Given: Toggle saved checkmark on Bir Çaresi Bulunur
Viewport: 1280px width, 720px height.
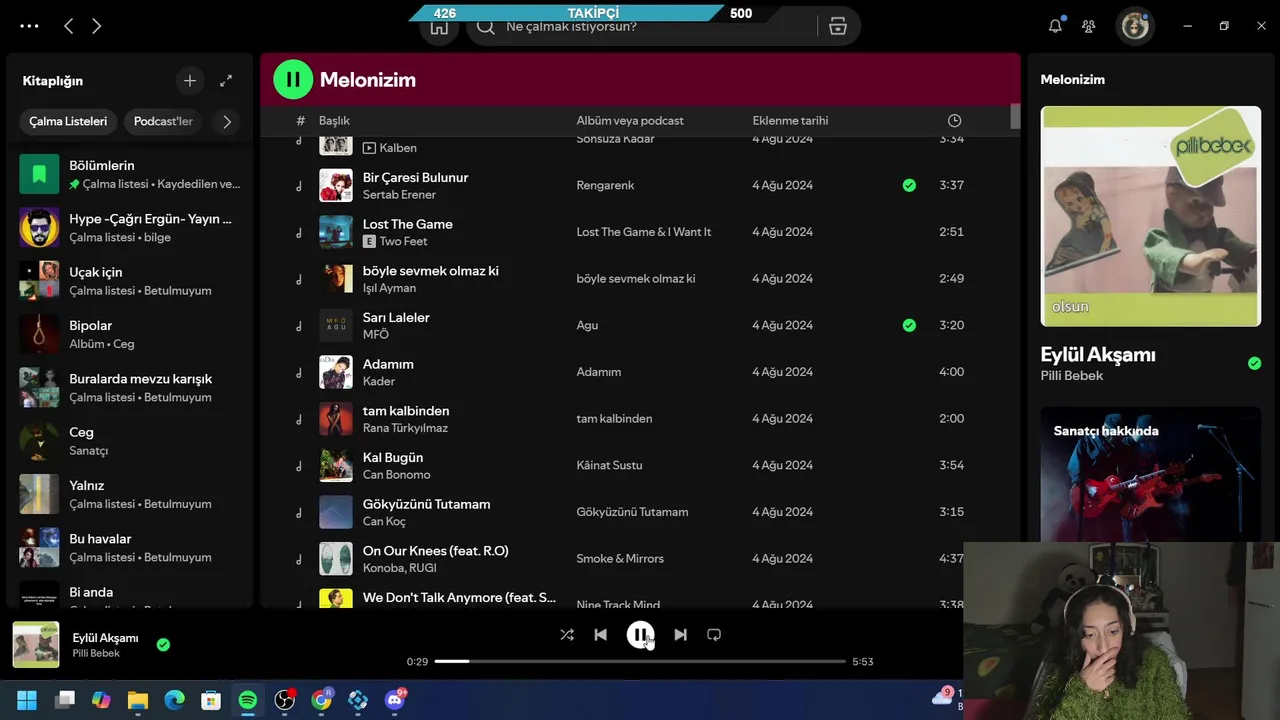Looking at the screenshot, I should [x=909, y=185].
